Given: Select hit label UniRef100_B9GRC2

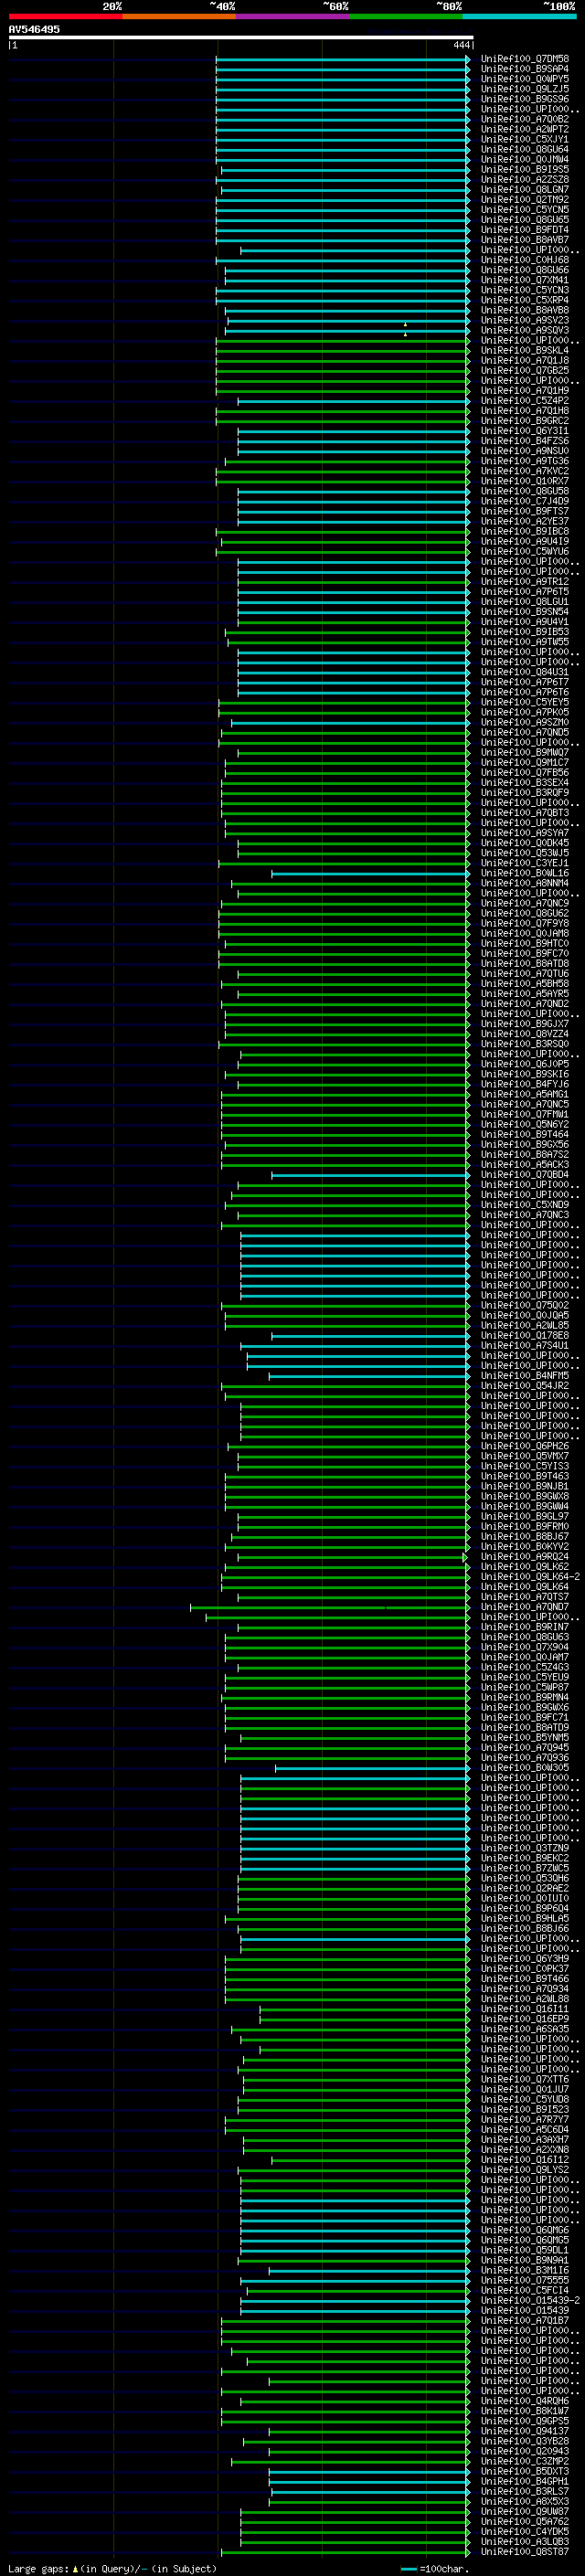Looking at the screenshot, I should pyautogui.click(x=525, y=421).
